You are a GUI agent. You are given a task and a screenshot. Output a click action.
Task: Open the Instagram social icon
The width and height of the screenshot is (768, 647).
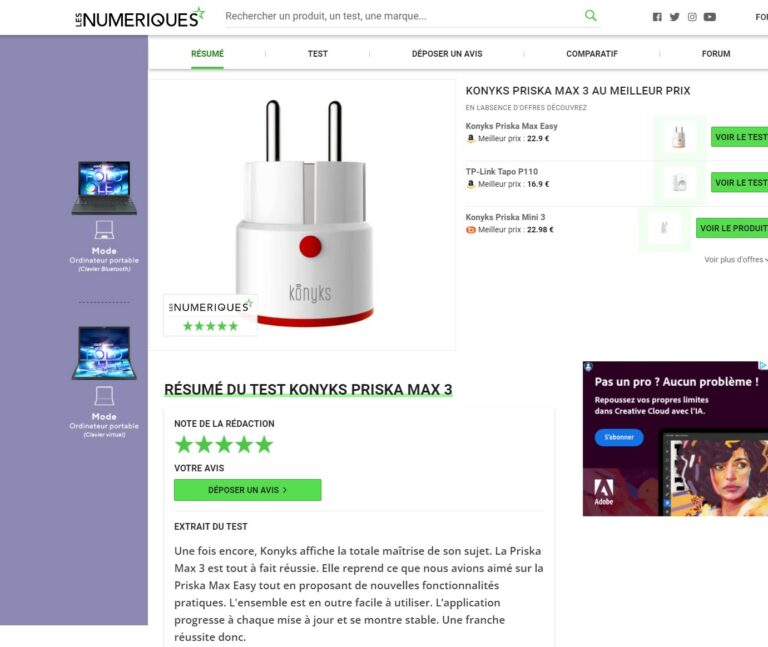coord(692,17)
